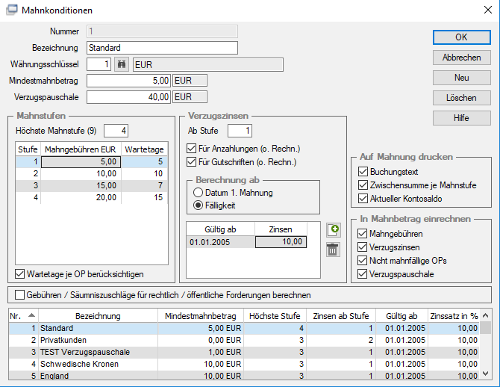Click Zinsen ab Stufe column header
The width and height of the screenshot is (500, 387).
tap(341, 316)
